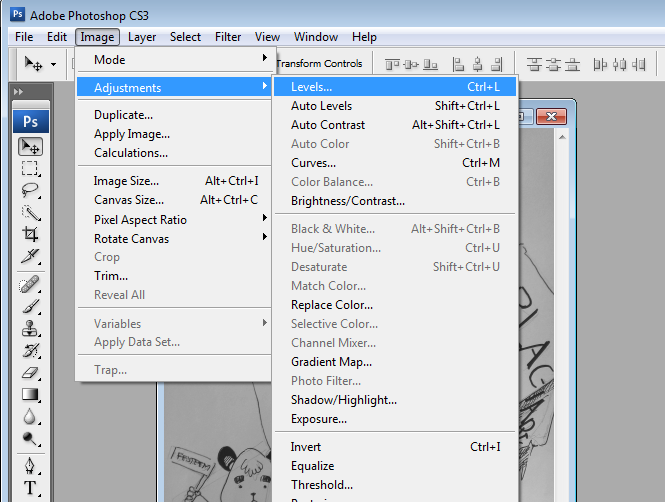
Task: Click document window scroll up arrow
Action: pos(562,137)
